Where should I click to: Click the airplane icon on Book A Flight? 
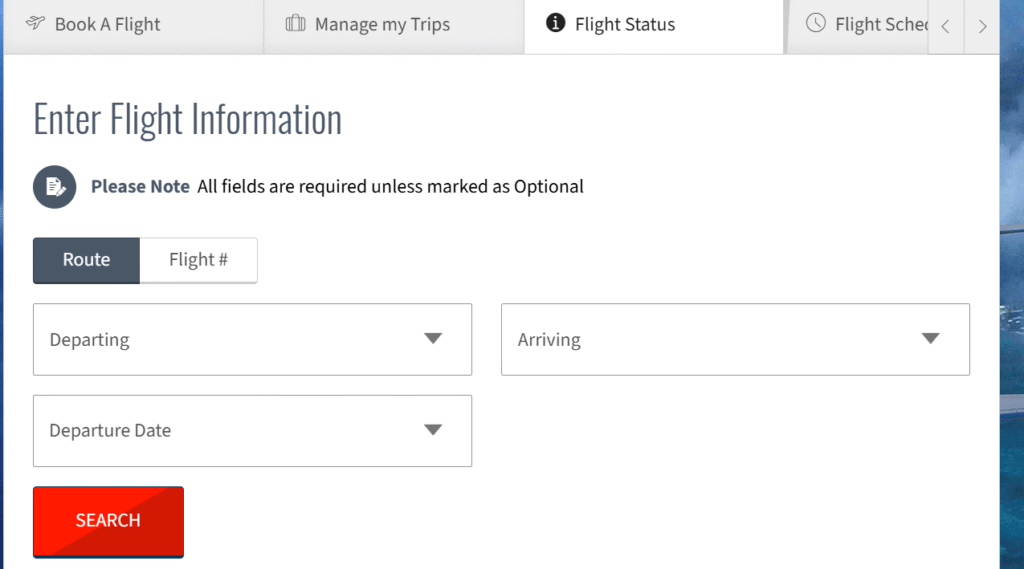(36, 24)
